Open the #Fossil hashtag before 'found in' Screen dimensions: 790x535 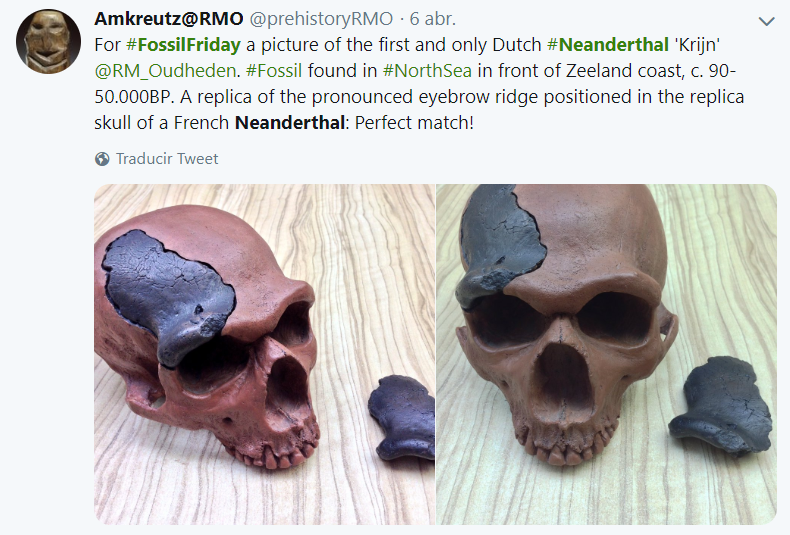tap(274, 71)
